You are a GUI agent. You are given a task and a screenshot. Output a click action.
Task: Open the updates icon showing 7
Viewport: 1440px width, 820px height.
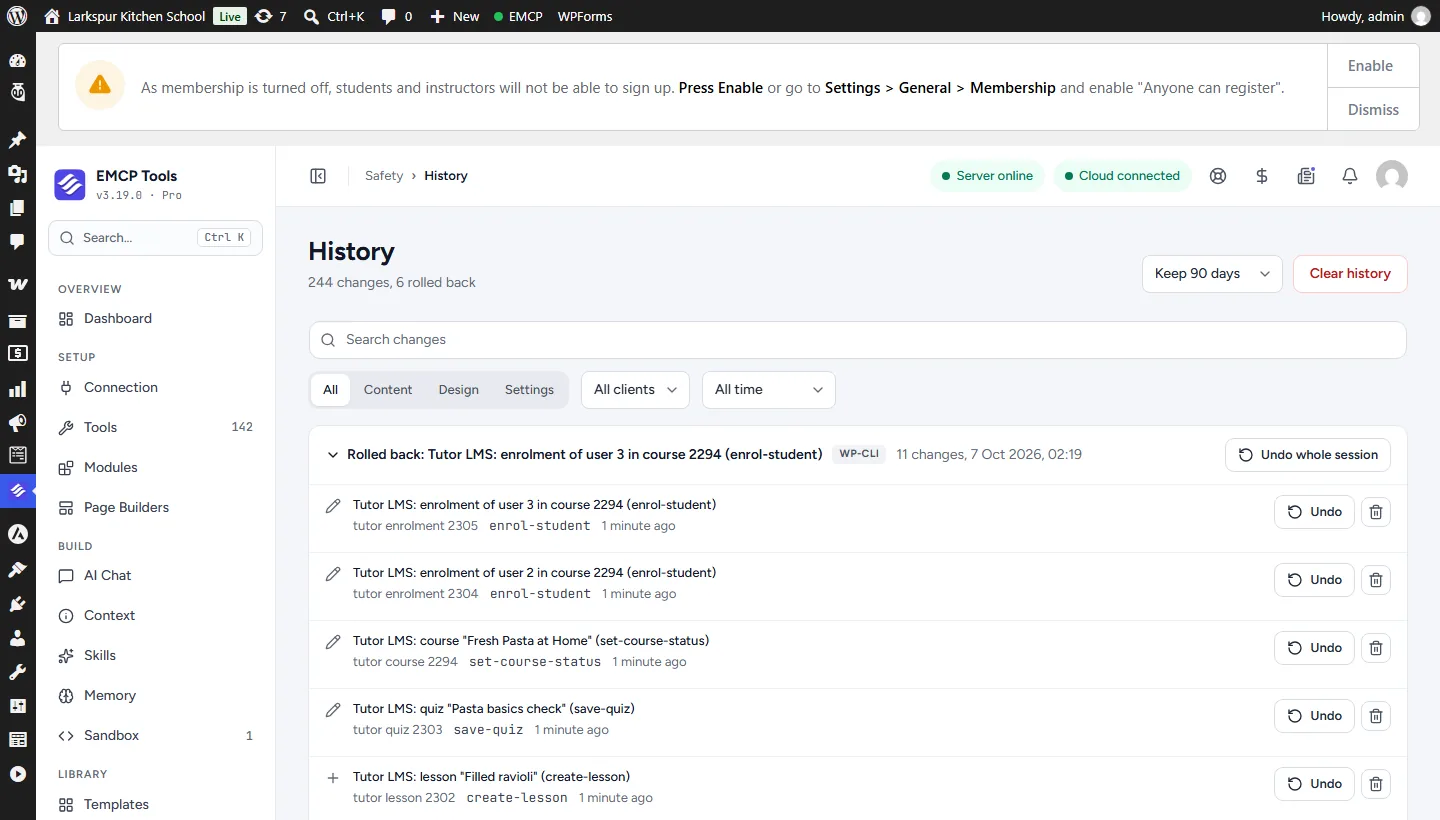(x=270, y=16)
